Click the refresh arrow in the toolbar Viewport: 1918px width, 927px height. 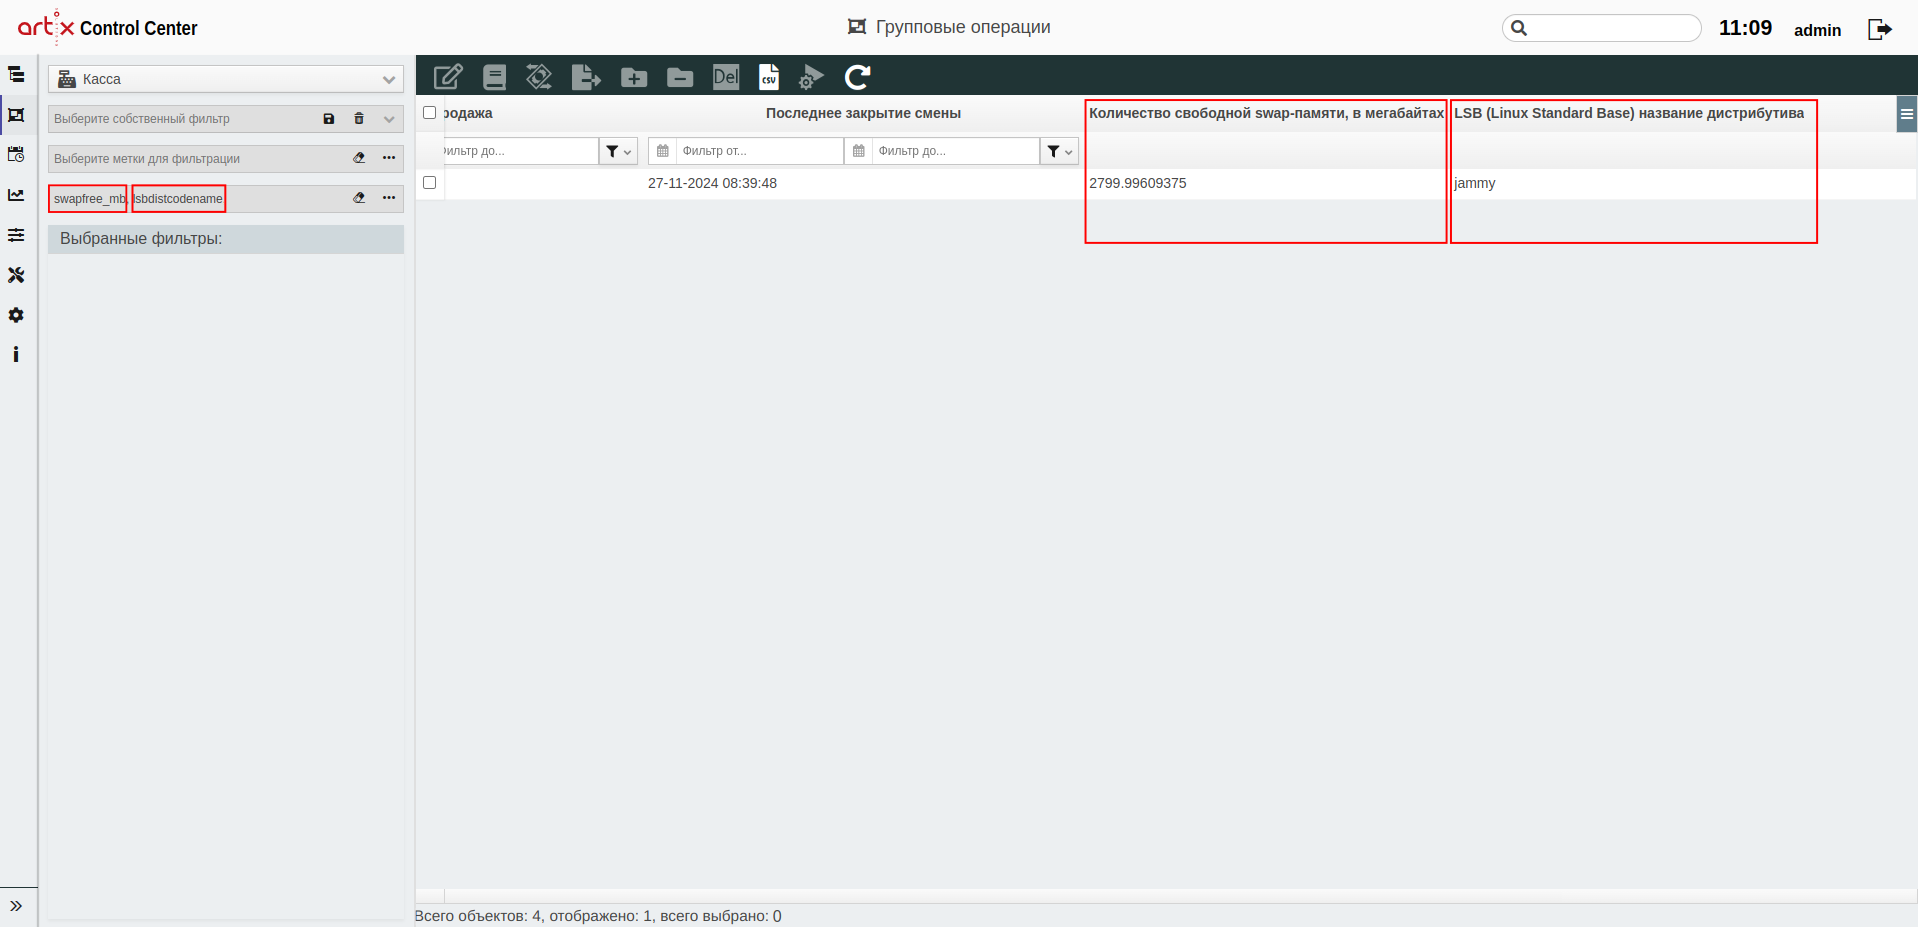(857, 77)
